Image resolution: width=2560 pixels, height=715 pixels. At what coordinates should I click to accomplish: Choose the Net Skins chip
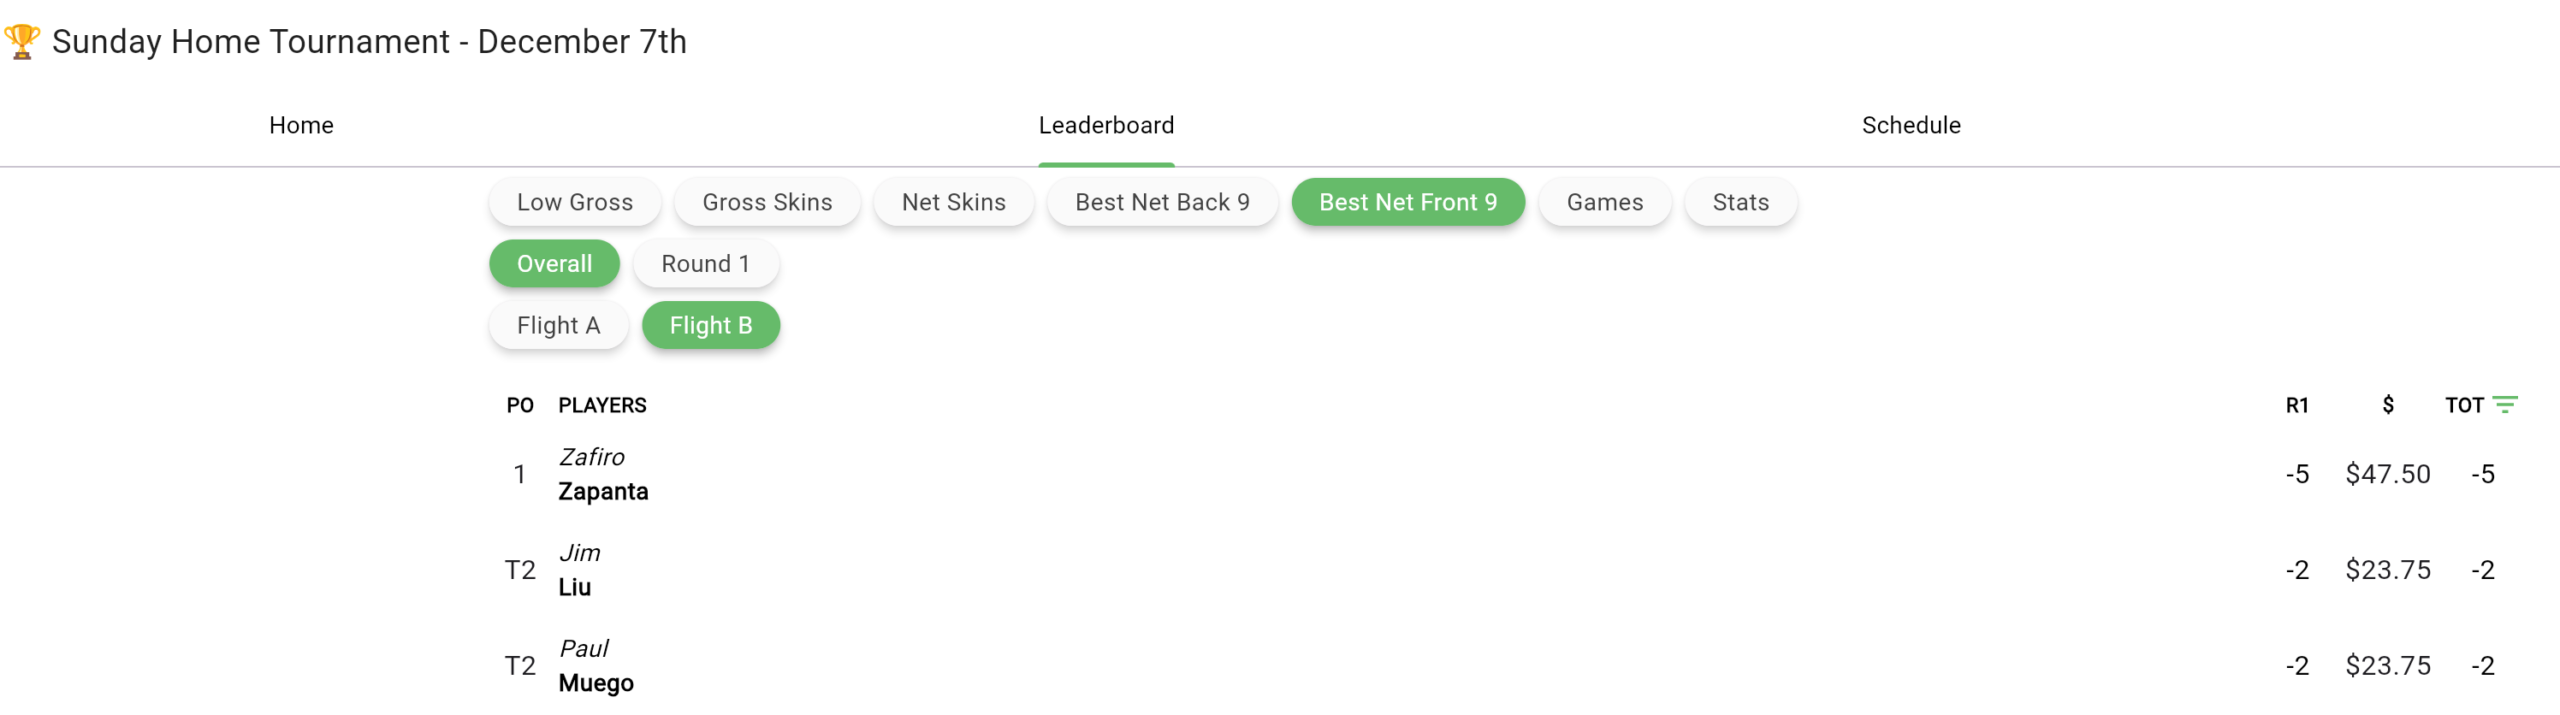pyautogui.click(x=953, y=202)
